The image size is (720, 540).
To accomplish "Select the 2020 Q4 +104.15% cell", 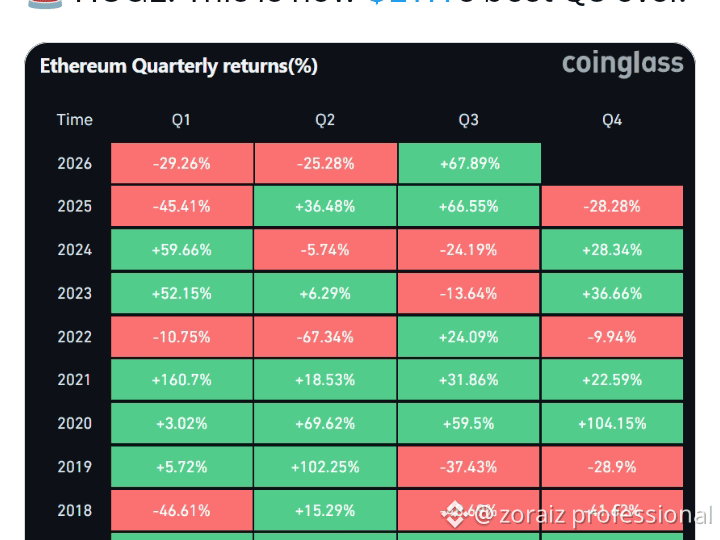I will tap(612, 423).
